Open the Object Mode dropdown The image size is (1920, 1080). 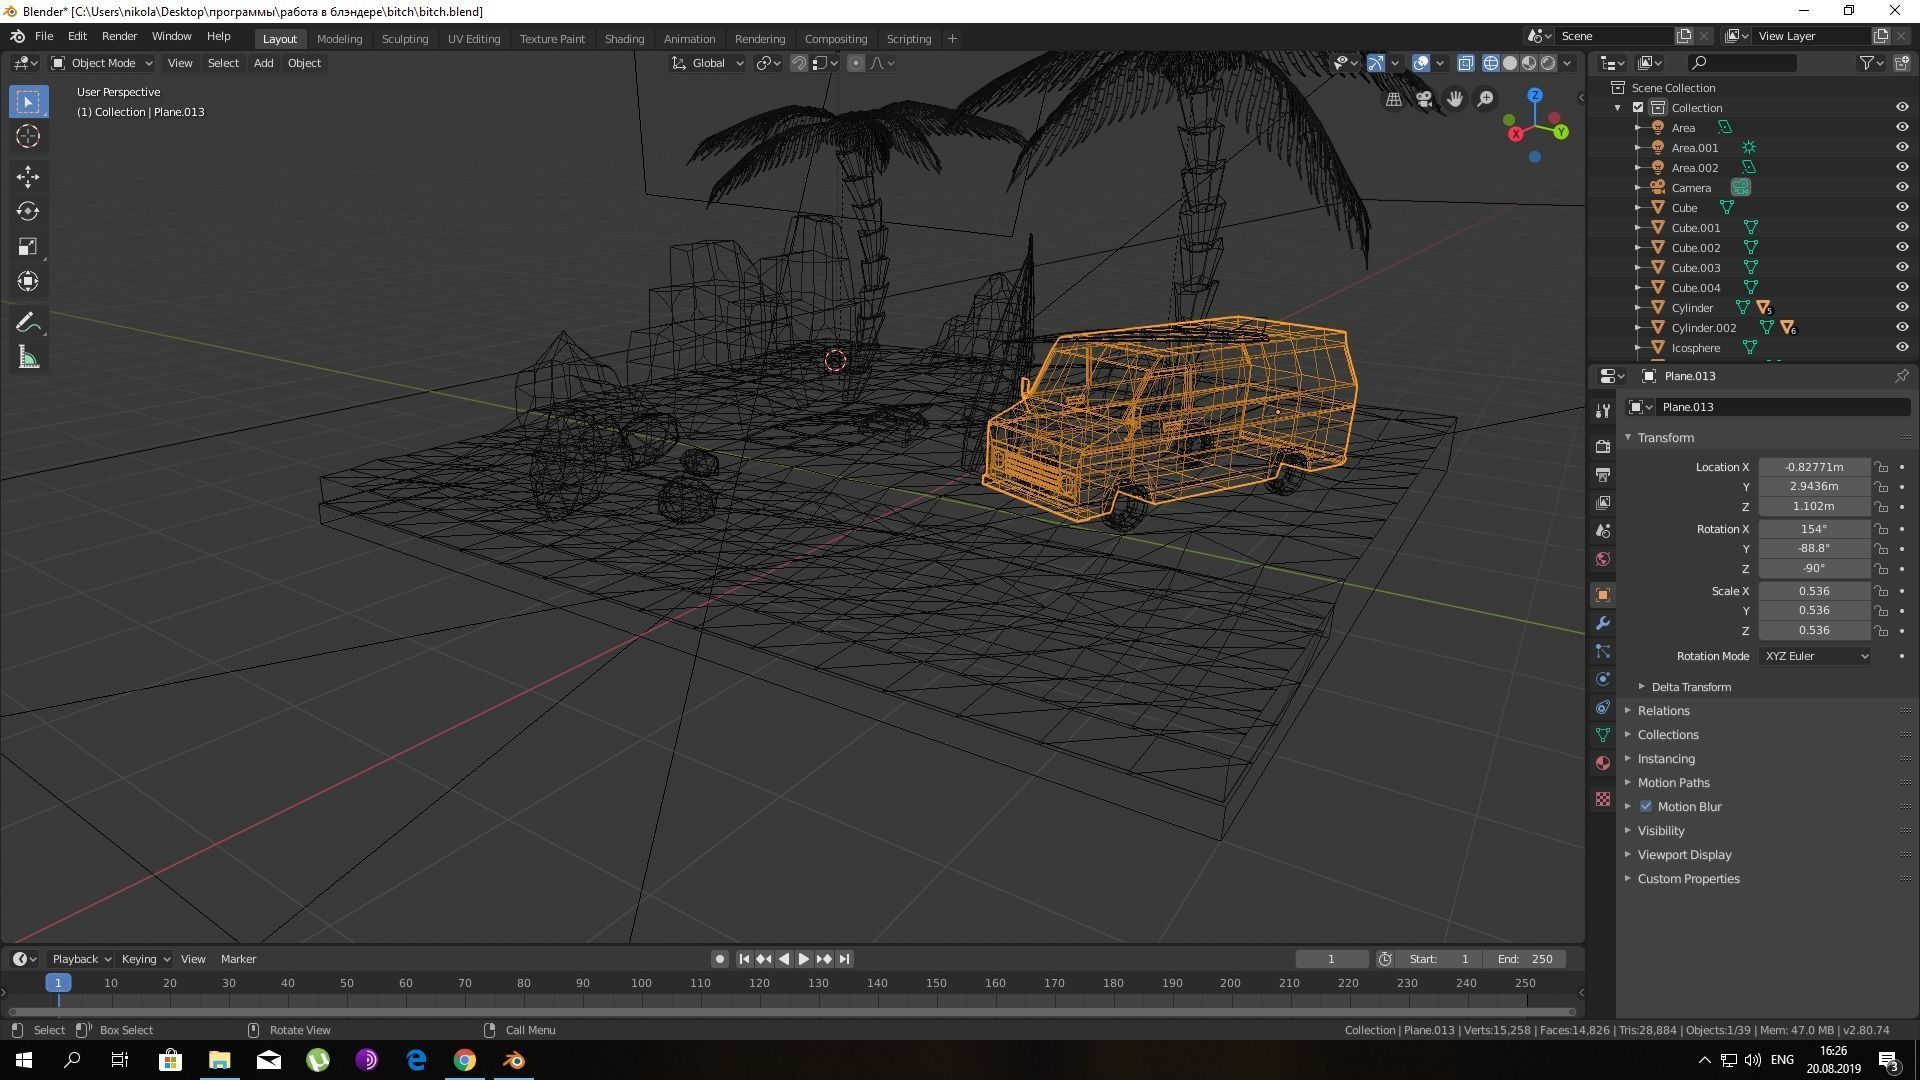(x=102, y=63)
